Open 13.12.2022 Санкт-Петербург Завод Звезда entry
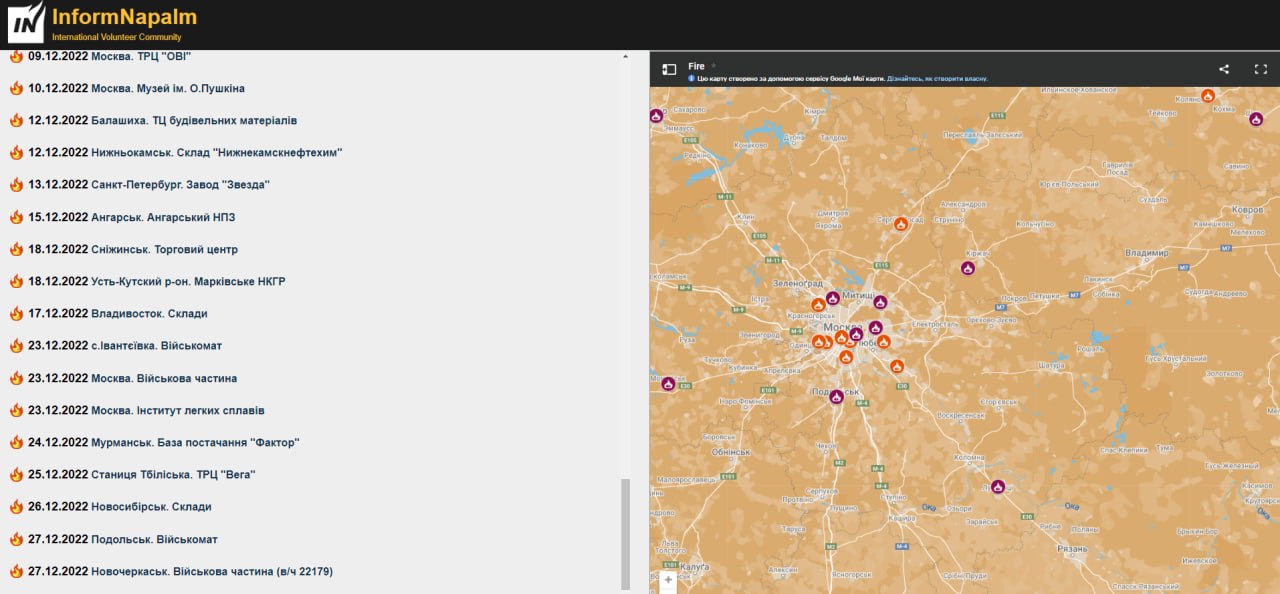 coord(180,185)
